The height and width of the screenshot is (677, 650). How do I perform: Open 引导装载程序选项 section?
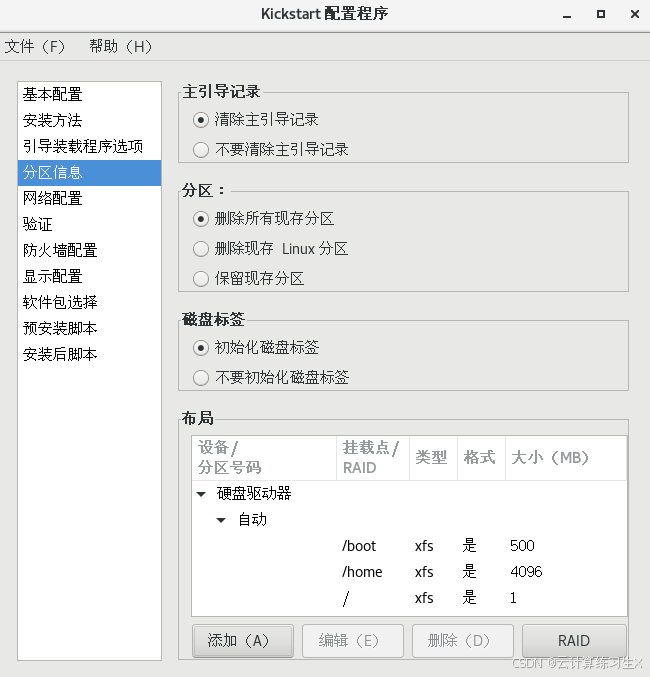(x=89, y=146)
